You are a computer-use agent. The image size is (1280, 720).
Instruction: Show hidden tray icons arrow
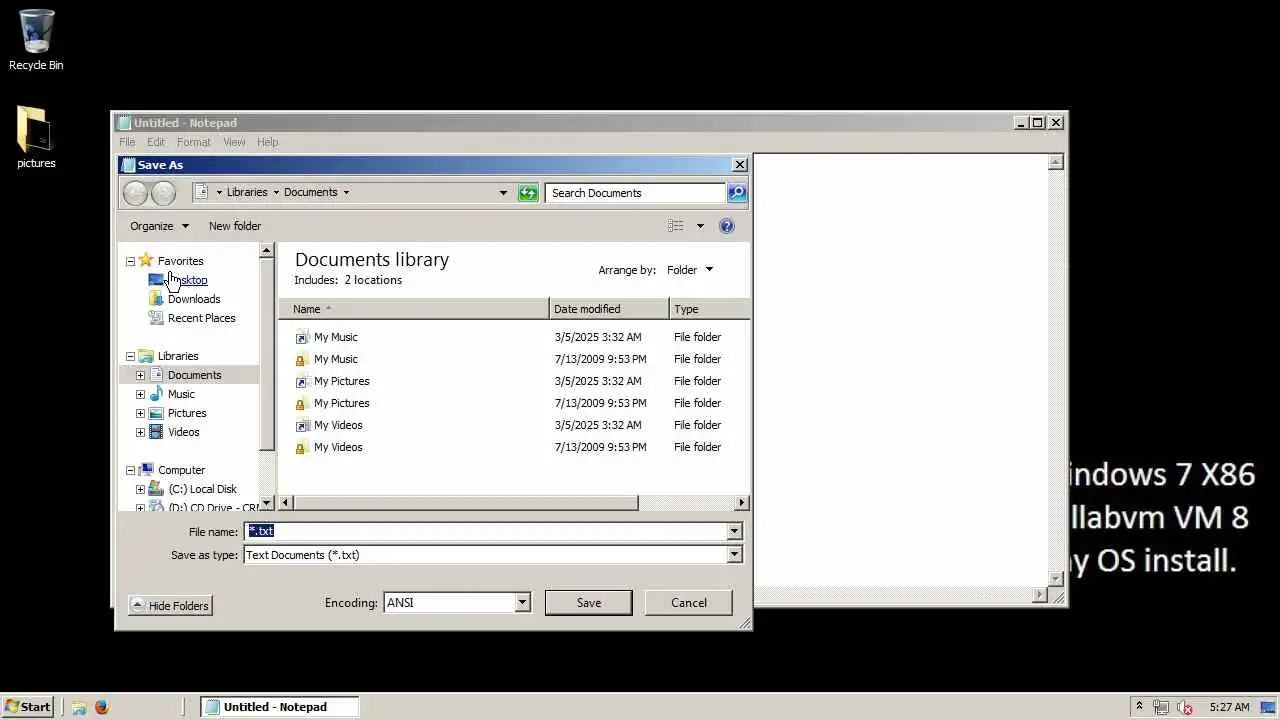[1138, 707]
